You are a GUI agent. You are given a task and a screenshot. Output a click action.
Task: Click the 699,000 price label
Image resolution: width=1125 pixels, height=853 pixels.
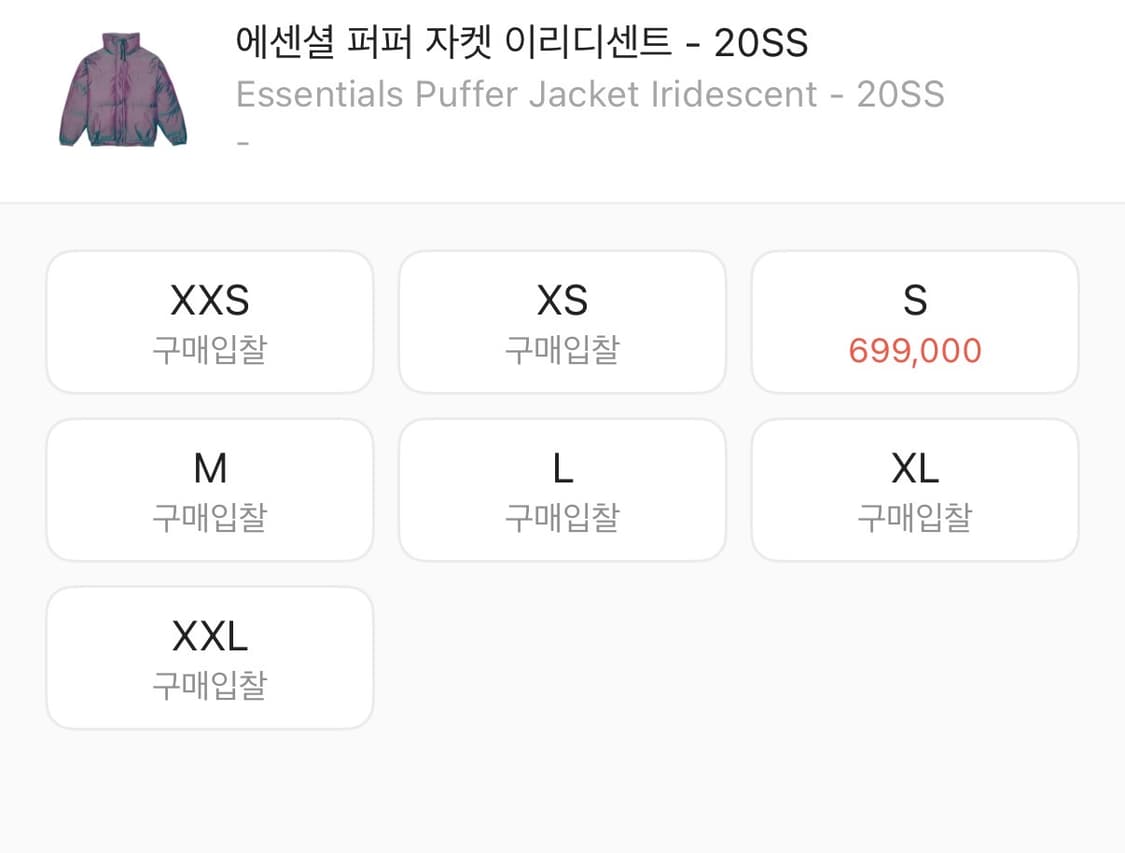(915, 350)
